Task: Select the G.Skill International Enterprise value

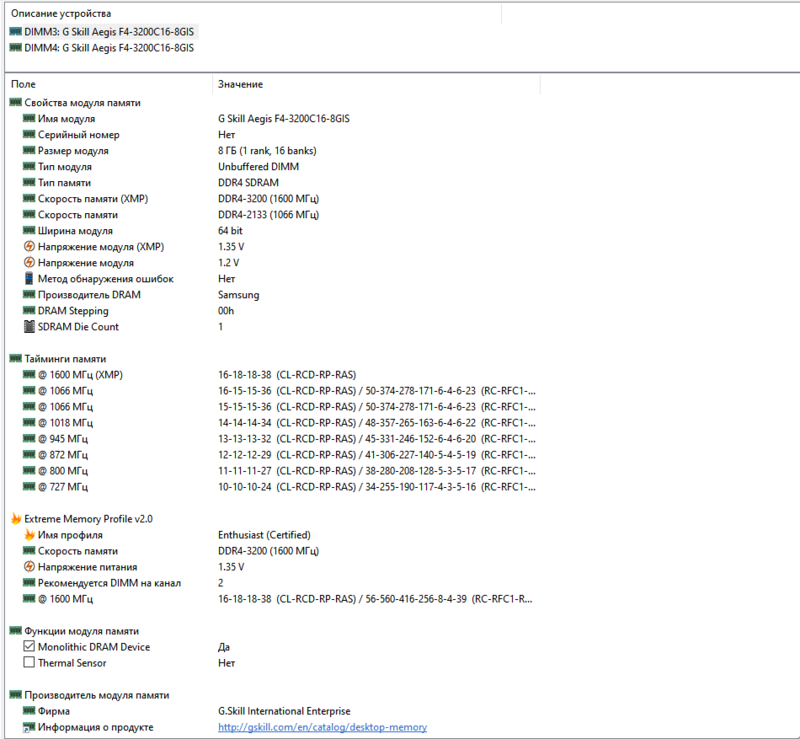Action: [x=284, y=711]
